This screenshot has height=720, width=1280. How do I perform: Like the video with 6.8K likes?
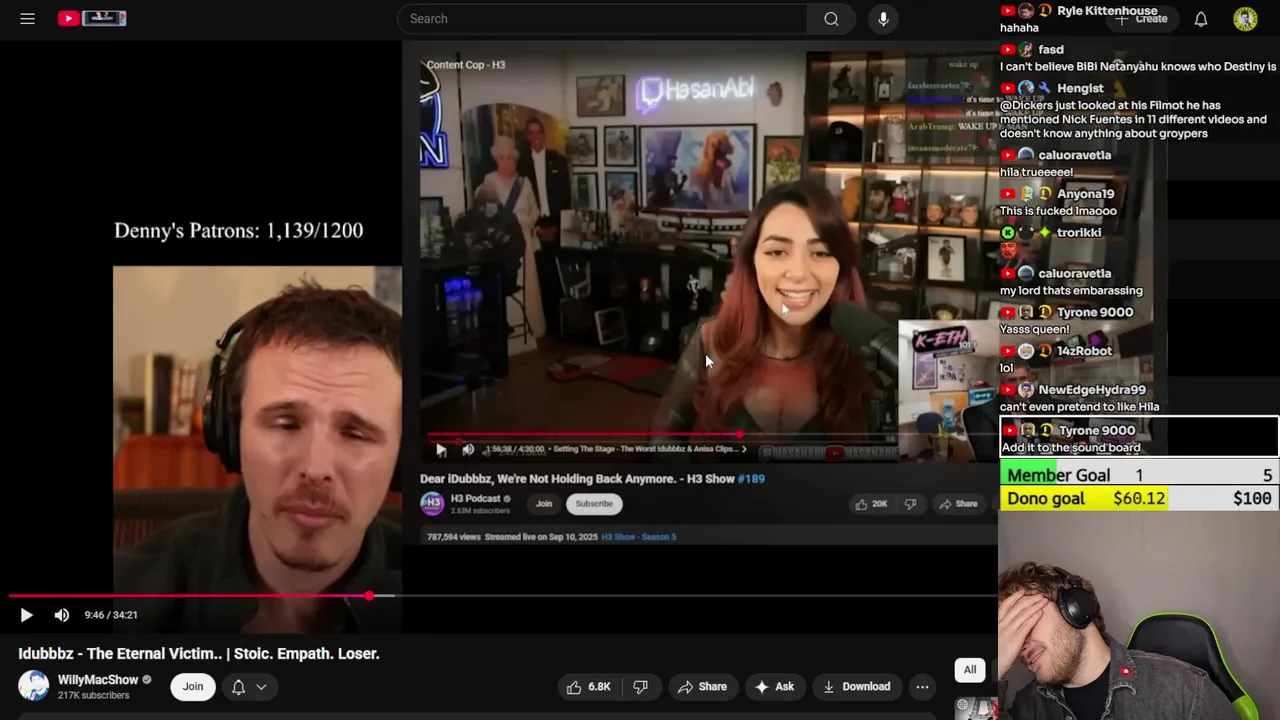(x=588, y=686)
